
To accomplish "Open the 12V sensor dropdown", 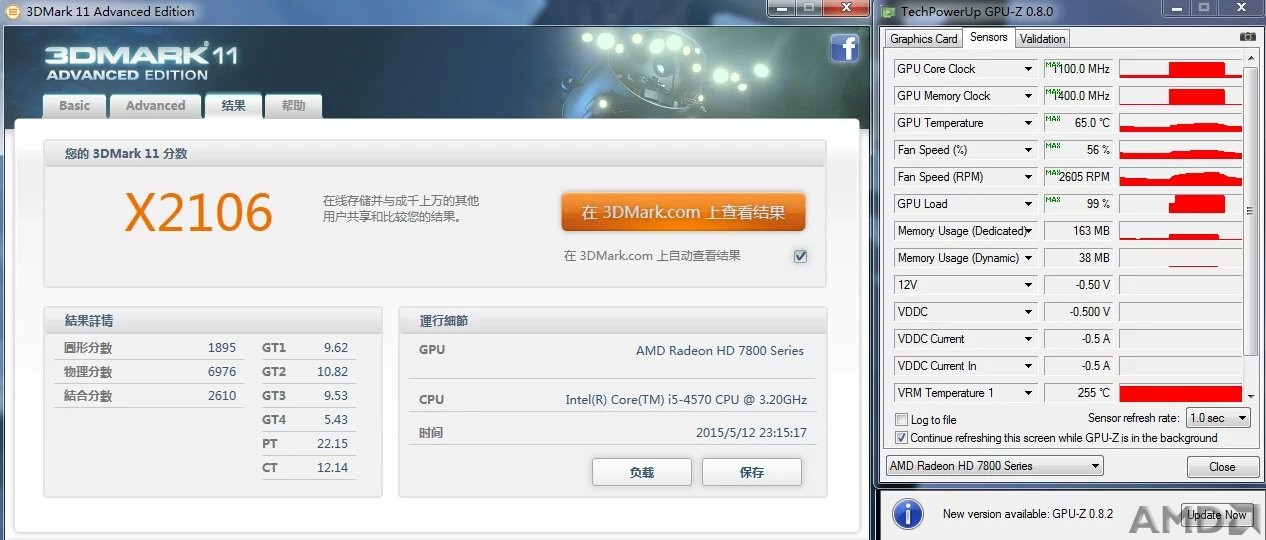I will [x=1028, y=285].
